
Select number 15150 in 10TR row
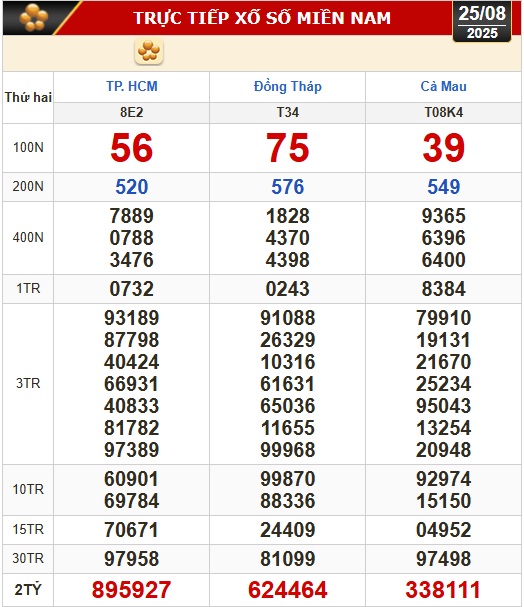pyautogui.click(x=444, y=501)
